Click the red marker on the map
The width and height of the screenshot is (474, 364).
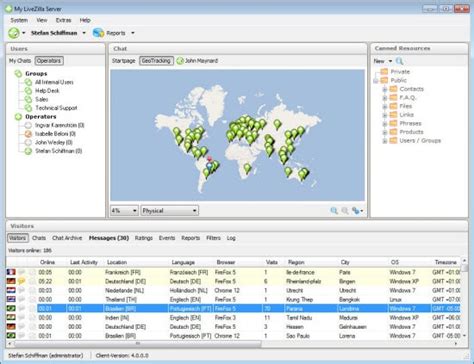click(x=209, y=159)
